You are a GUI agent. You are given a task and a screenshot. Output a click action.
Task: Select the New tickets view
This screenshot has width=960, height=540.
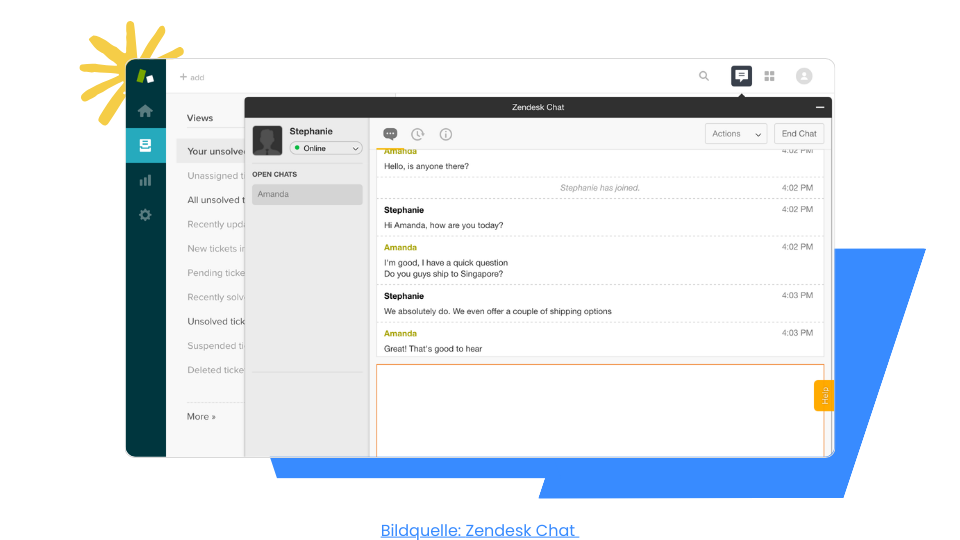216,249
